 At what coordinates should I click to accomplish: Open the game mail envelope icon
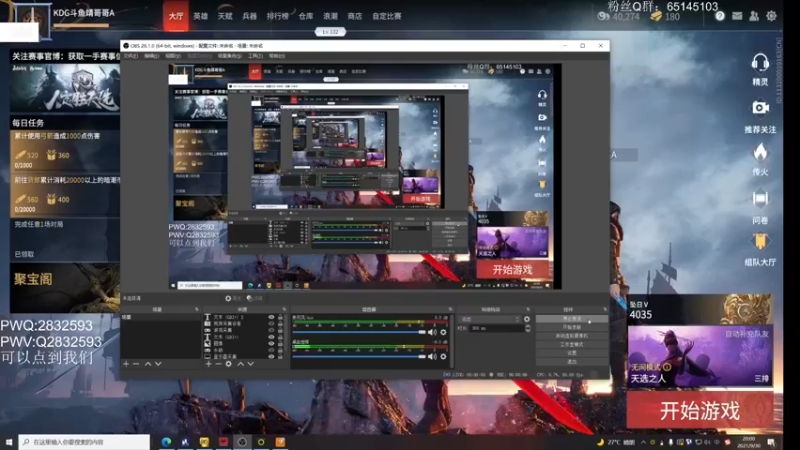tap(737, 16)
